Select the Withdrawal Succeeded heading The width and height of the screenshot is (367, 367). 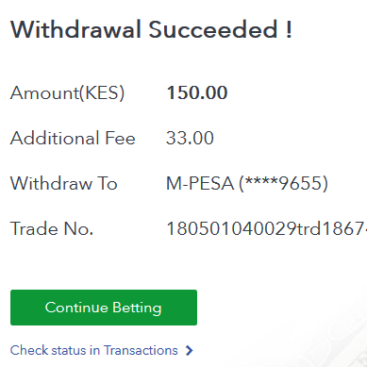click(x=151, y=30)
